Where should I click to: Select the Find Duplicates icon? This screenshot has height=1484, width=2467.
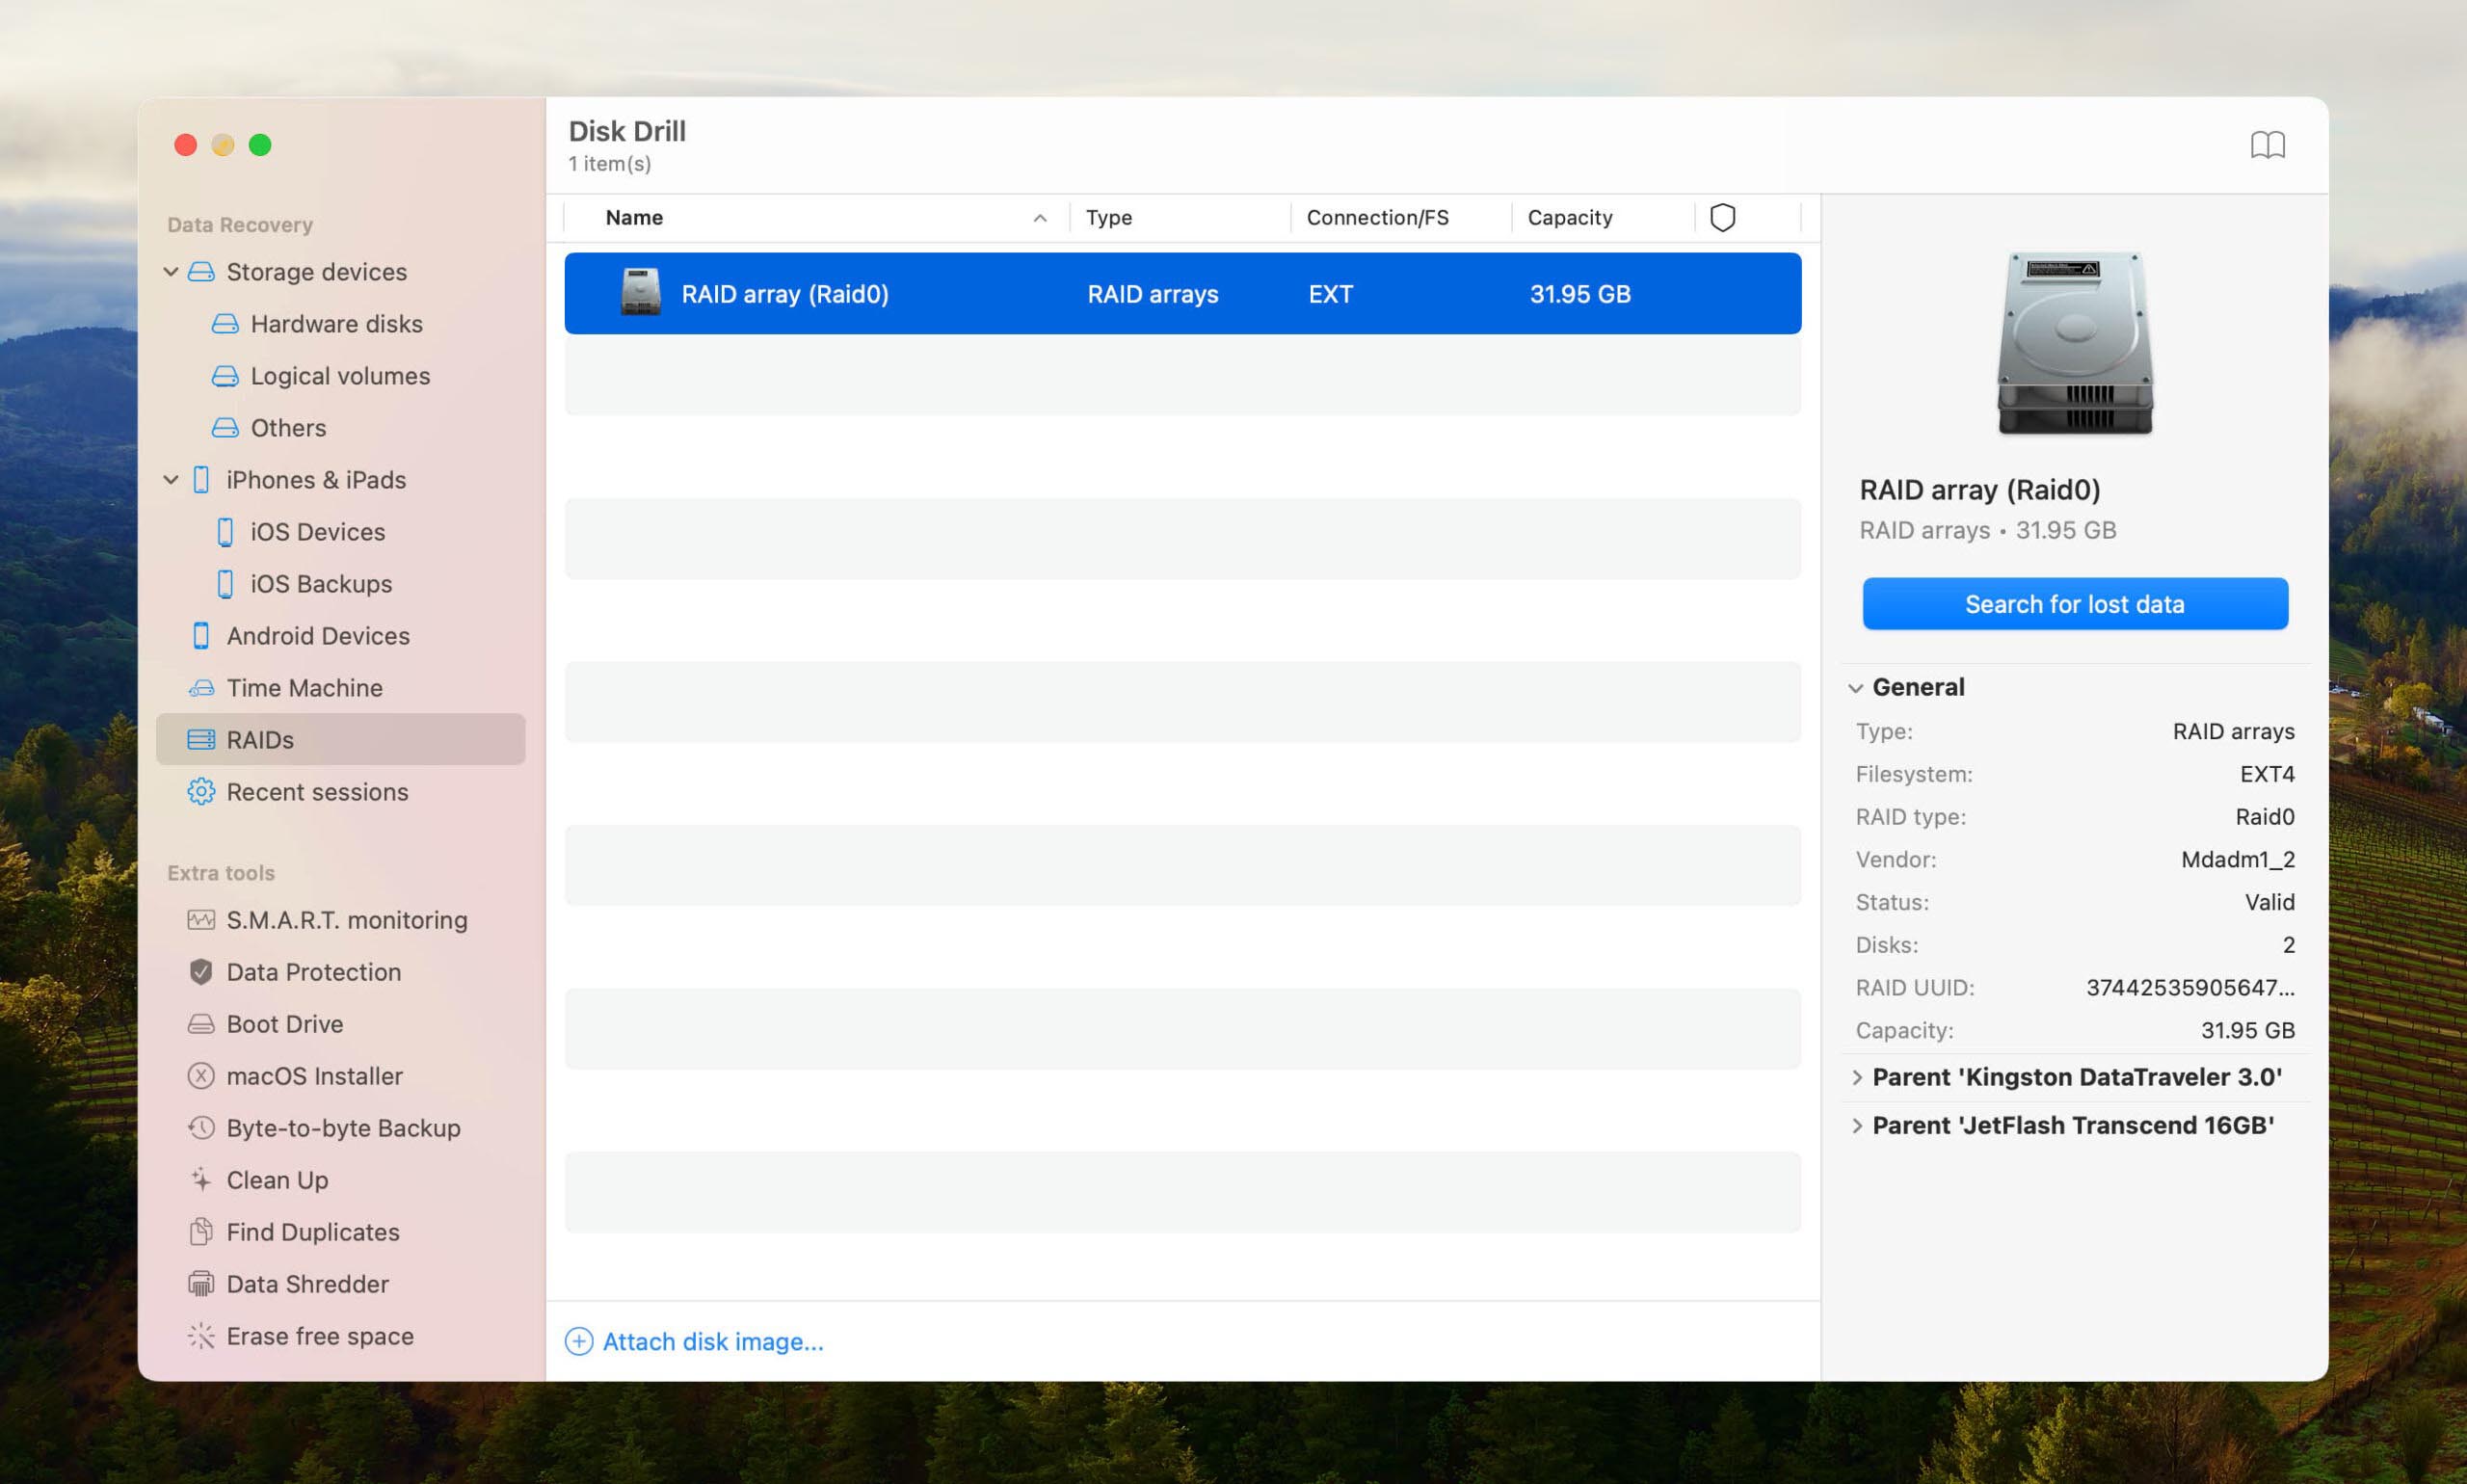point(199,1232)
